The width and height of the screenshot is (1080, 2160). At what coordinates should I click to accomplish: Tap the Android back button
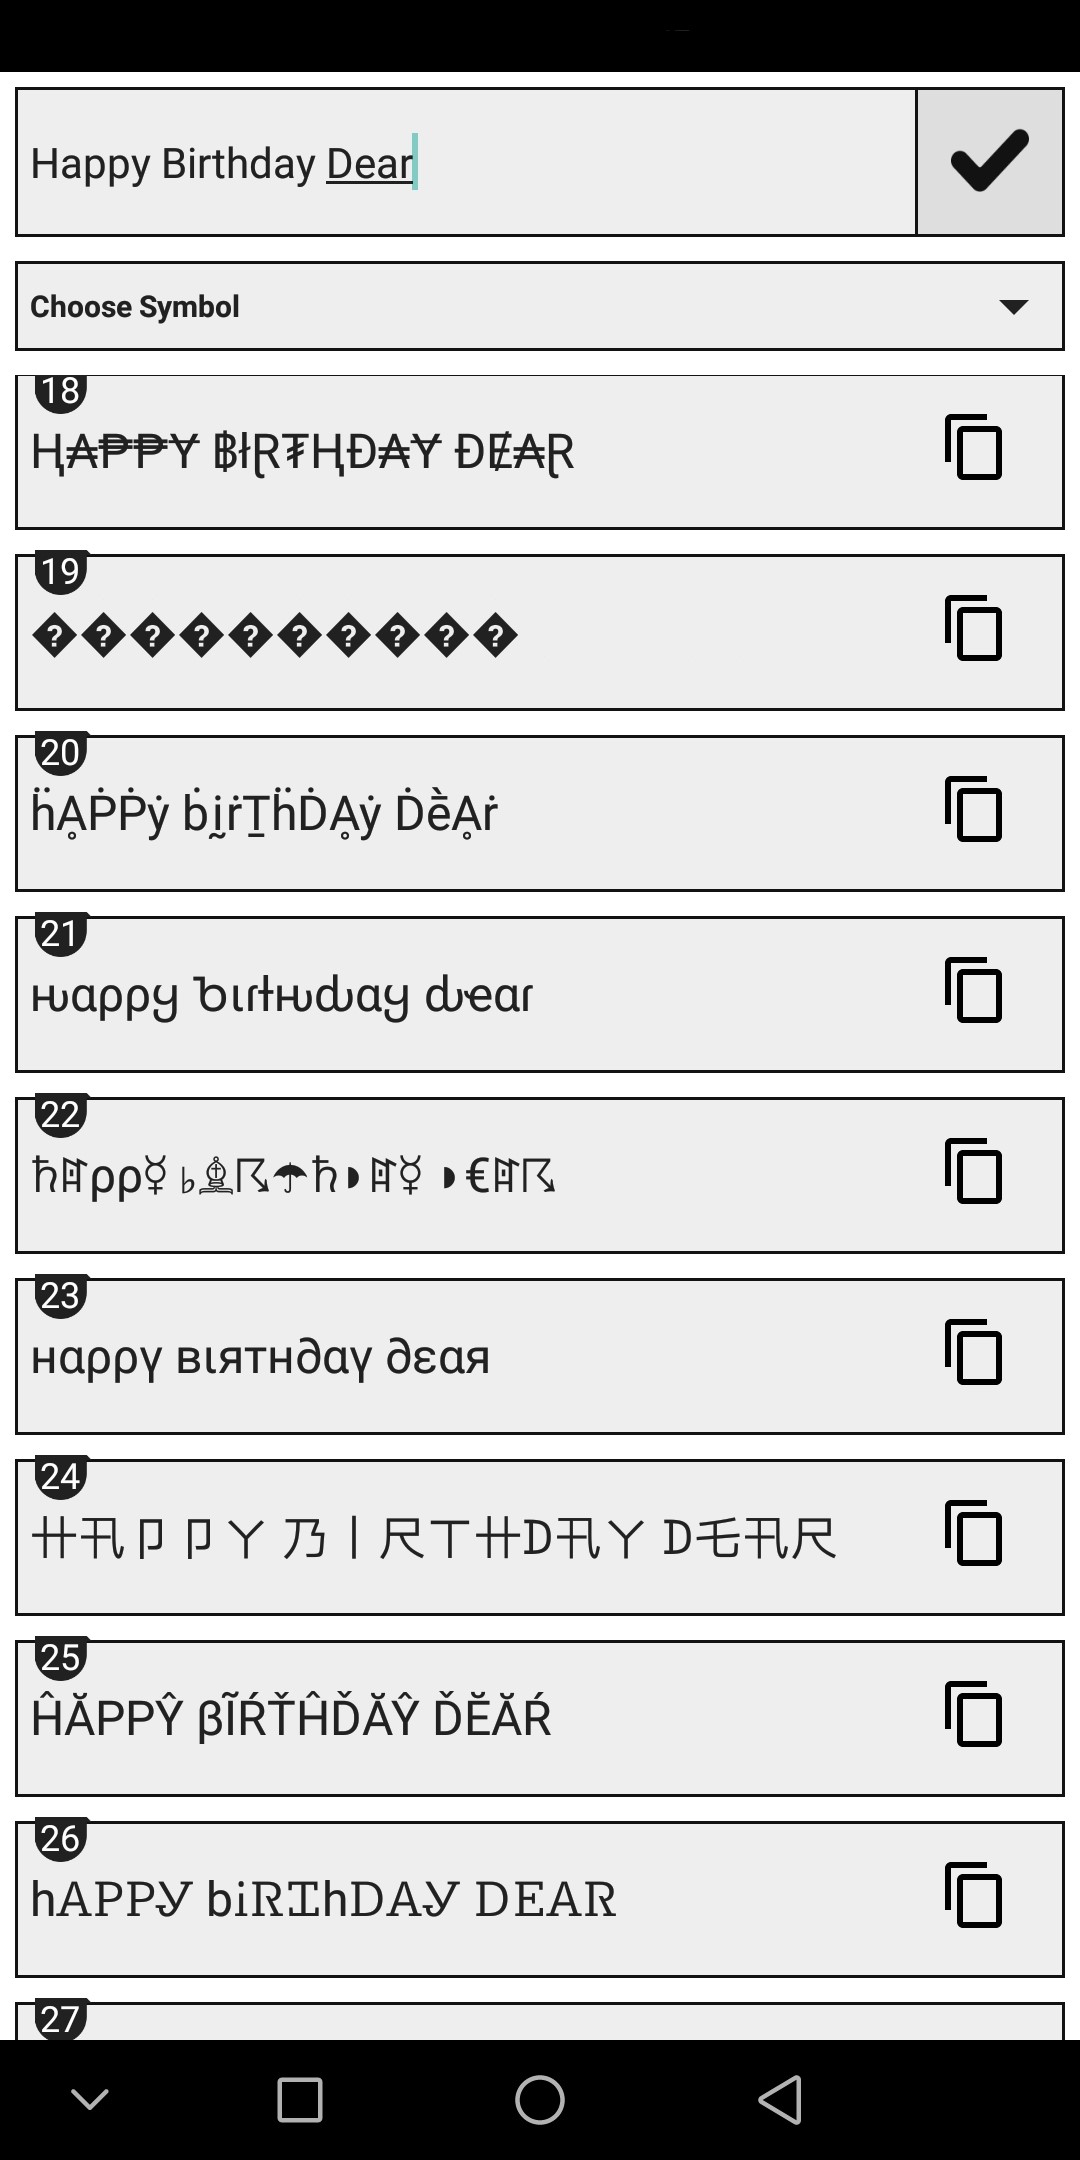pyautogui.click(x=780, y=2099)
